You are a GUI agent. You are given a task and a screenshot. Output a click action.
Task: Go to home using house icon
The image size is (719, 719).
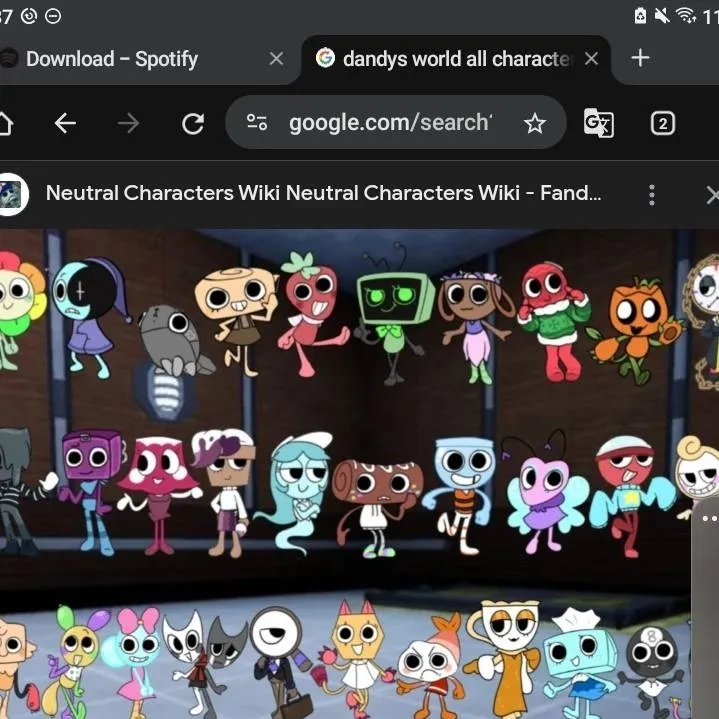[5, 123]
